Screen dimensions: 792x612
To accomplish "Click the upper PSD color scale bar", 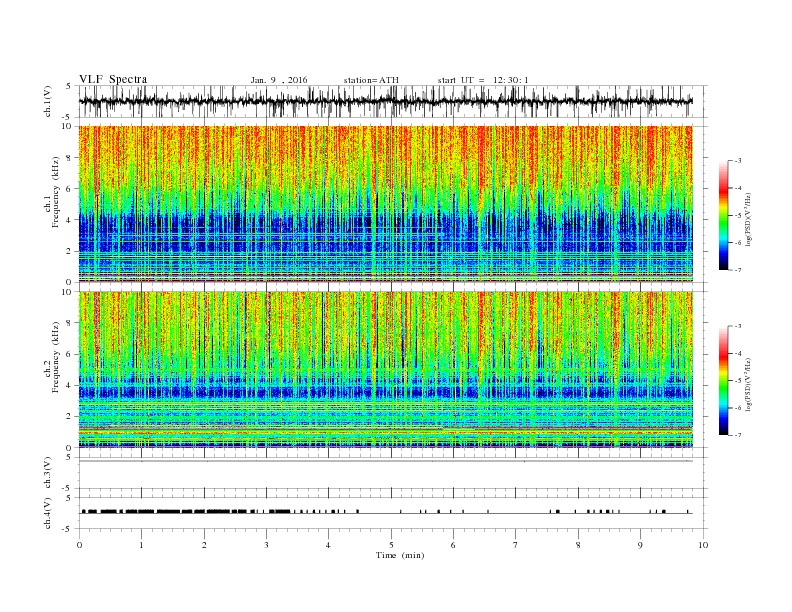I will (x=723, y=215).
